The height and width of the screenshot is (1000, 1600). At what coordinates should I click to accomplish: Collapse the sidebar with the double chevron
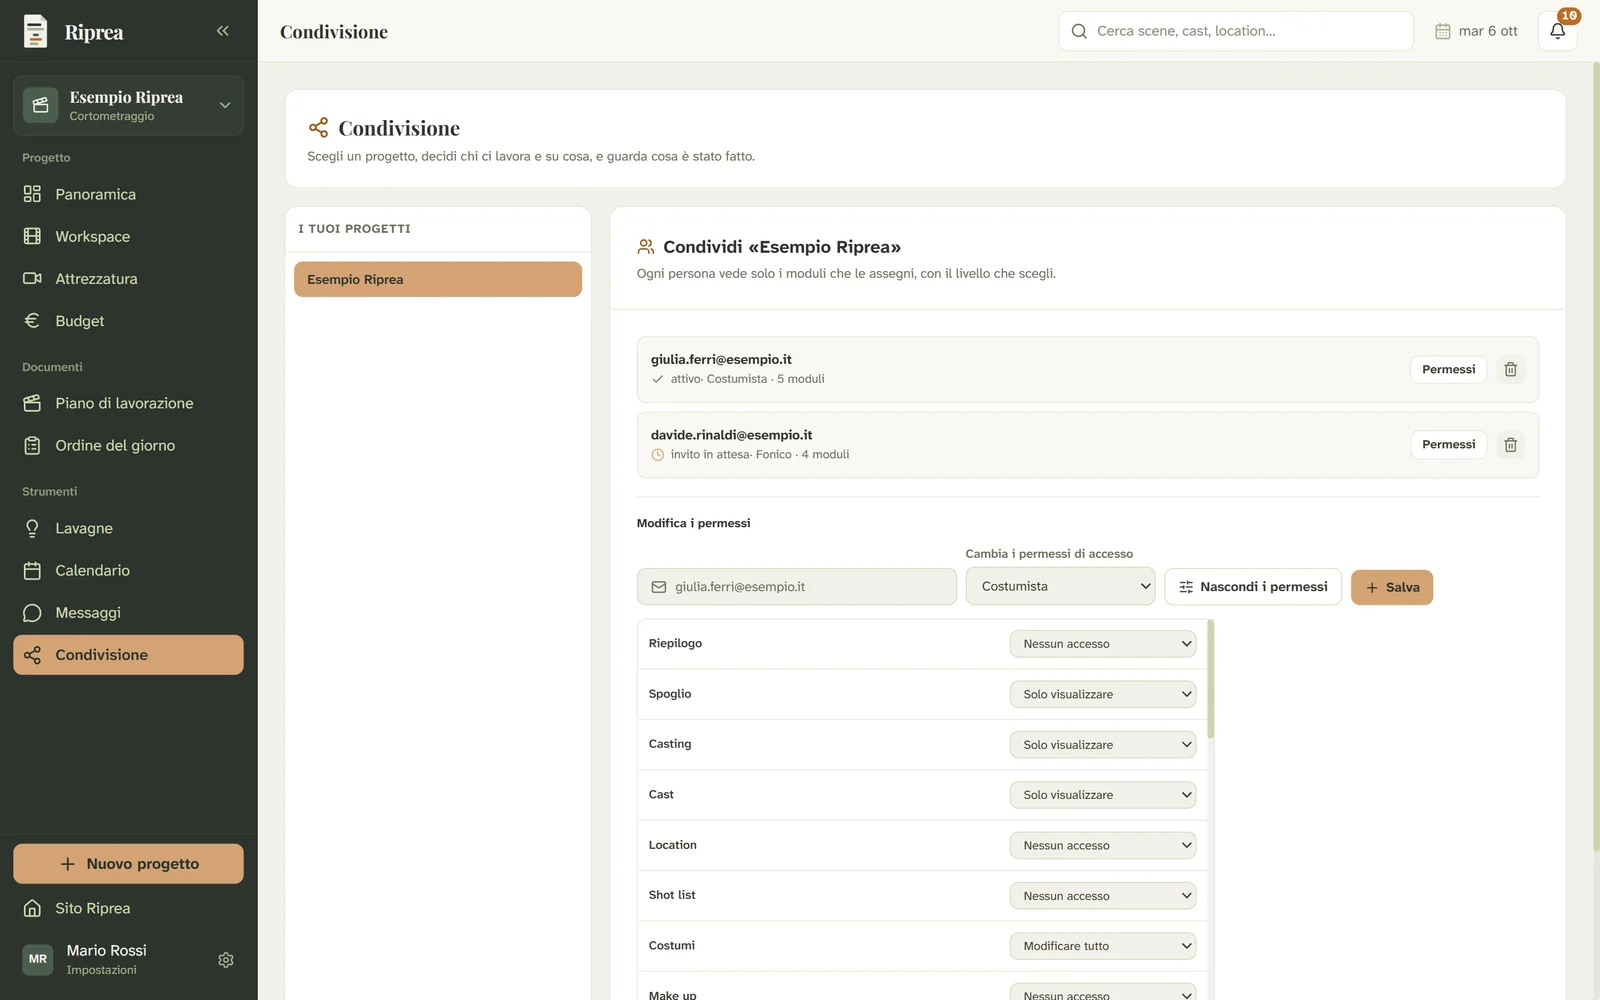[222, 31]
